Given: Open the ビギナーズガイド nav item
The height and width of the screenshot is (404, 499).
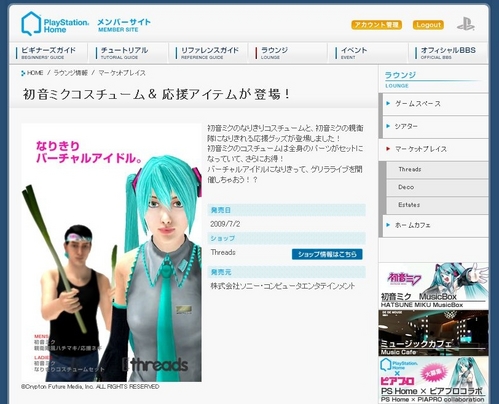Looking at the screenshot, I should (x=49, y=53).
